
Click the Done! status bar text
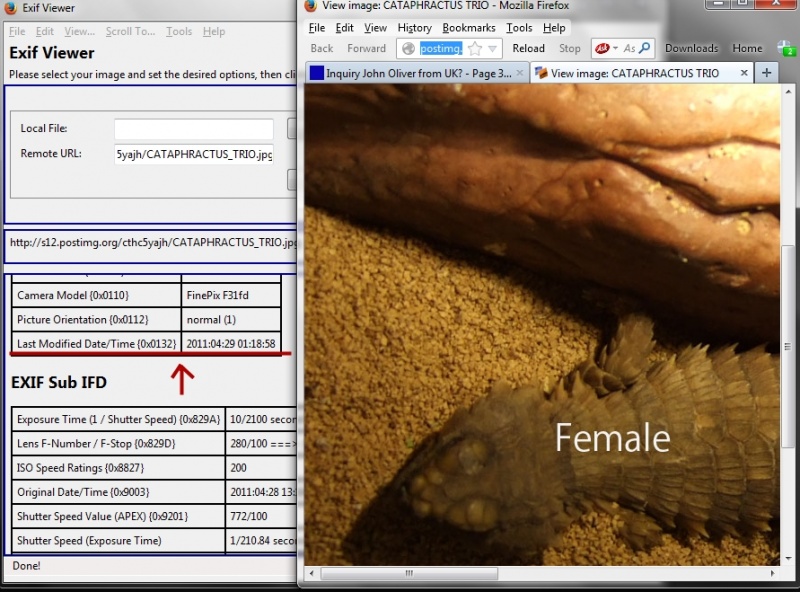[27, 566]
